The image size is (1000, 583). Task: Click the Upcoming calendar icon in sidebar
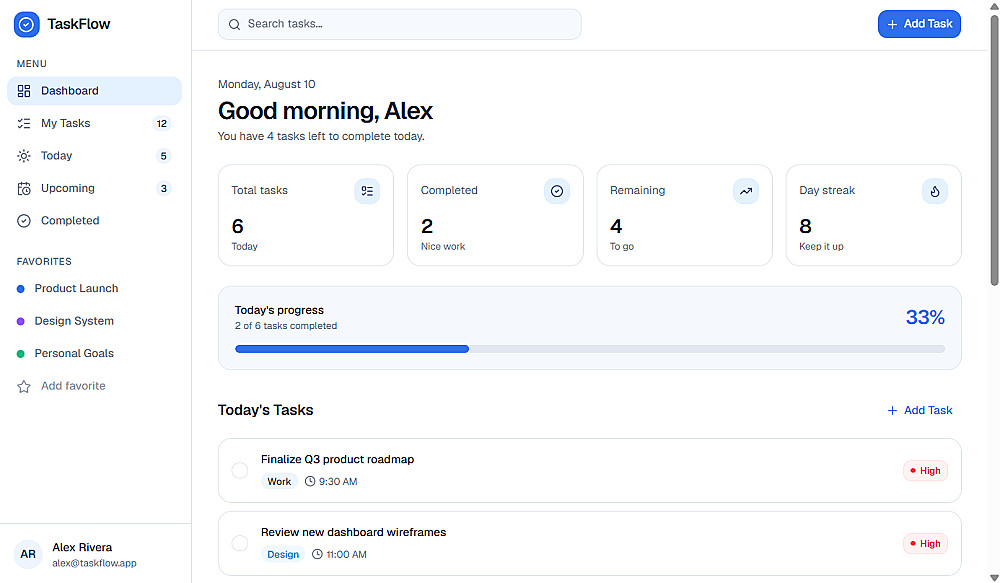click(x=24, y=188)
